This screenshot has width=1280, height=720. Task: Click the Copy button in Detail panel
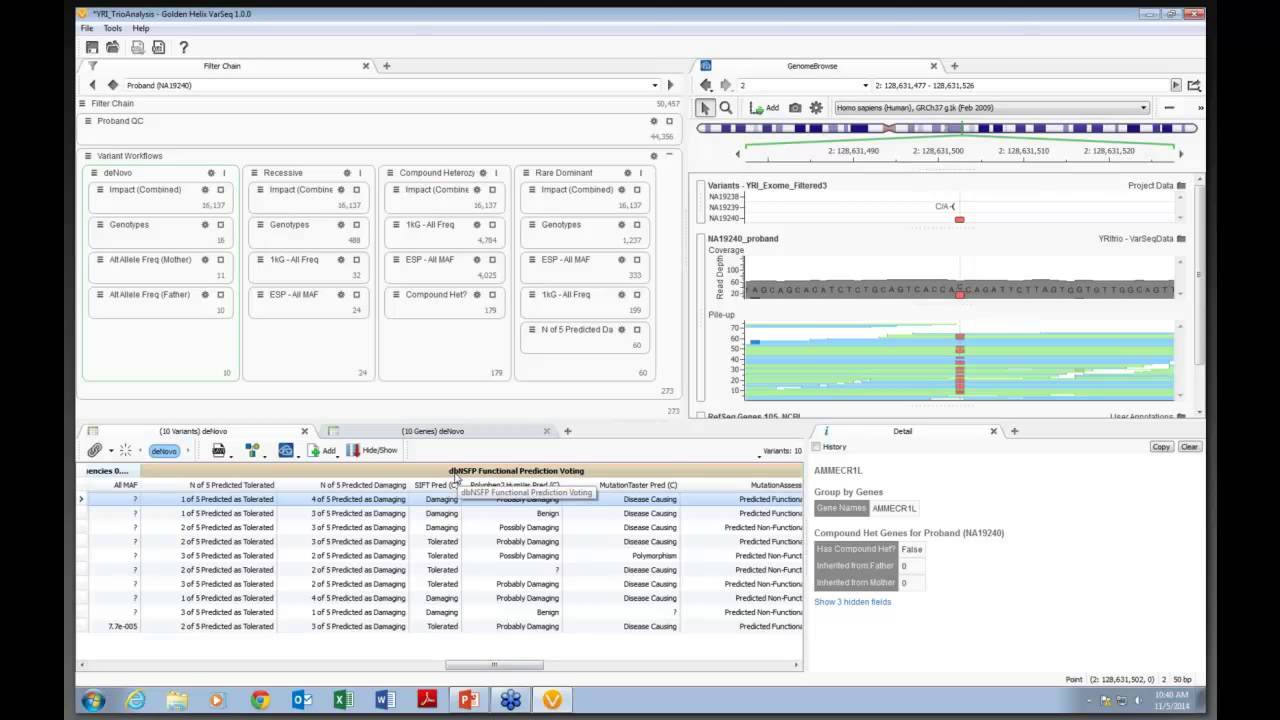point(1162,447)
